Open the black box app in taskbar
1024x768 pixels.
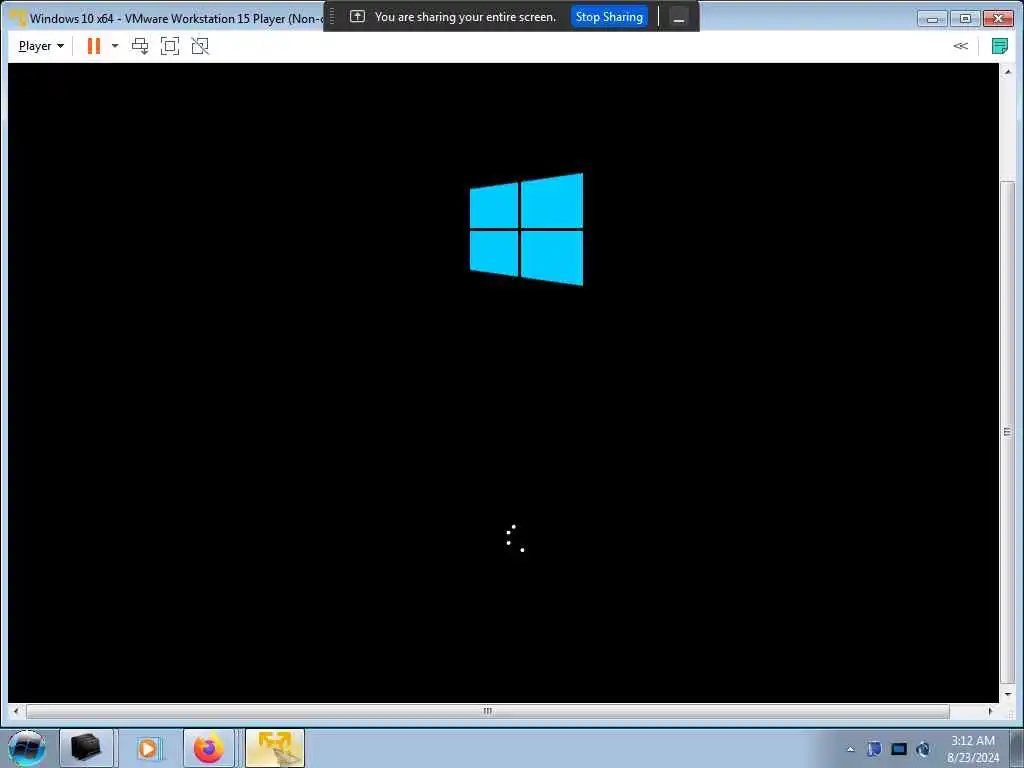pyautogui.click(x=86, y=748)
